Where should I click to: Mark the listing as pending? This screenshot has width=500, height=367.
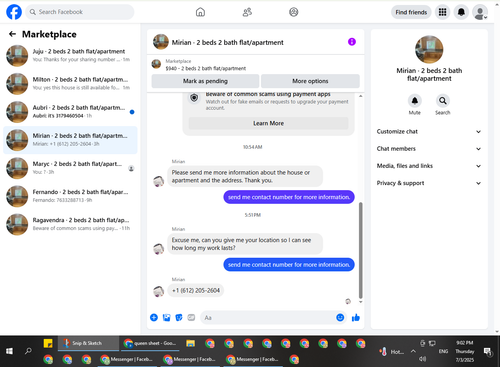(x=205, y=81)
